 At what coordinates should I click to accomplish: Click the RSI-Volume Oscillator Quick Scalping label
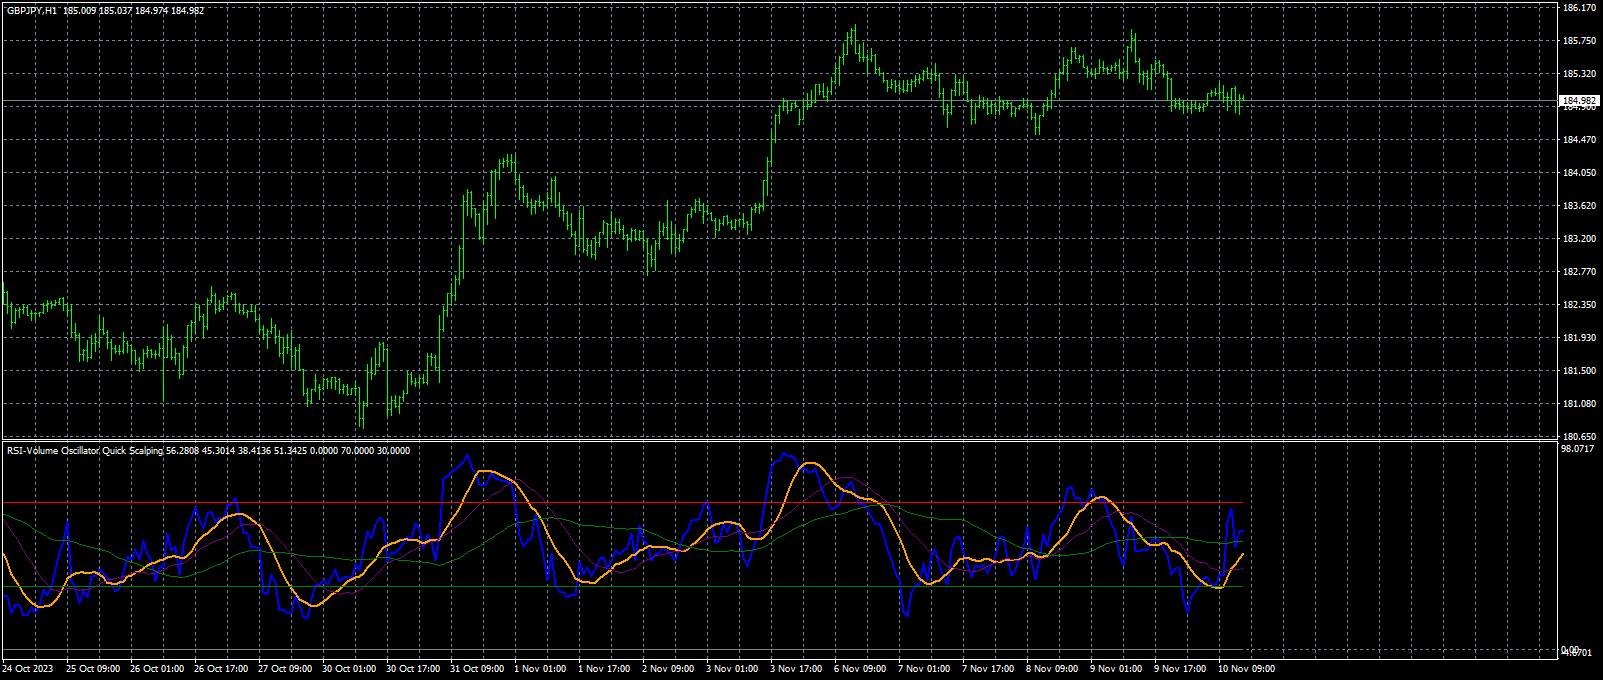coord(85,451)
